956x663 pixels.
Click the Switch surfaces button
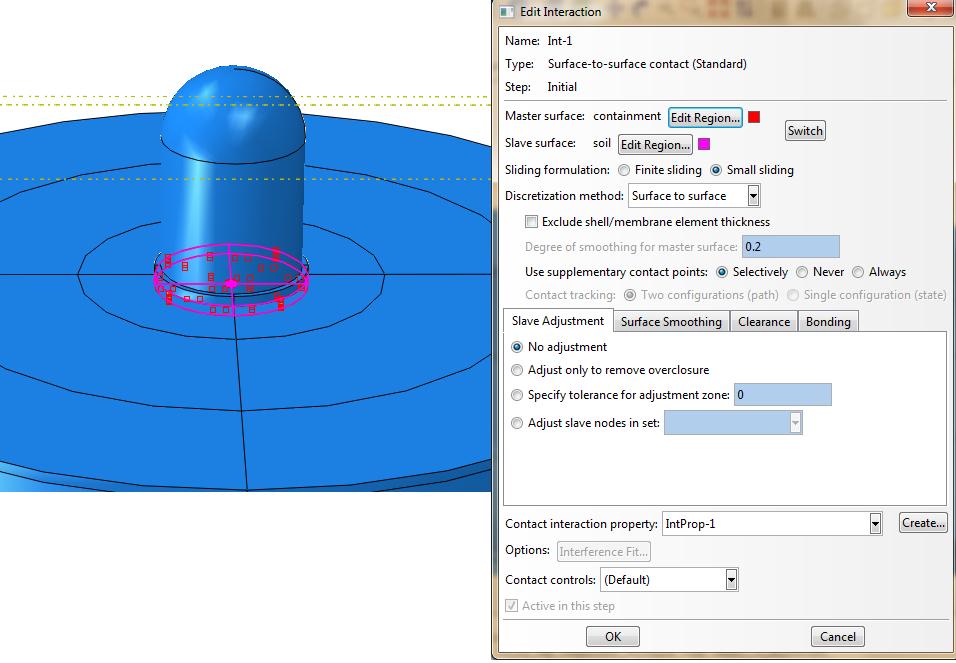click(x=805, y=131)
